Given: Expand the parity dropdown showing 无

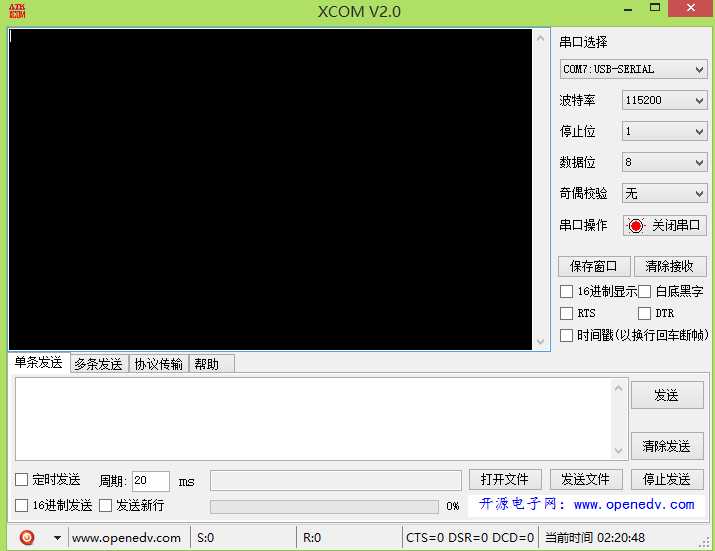Looking at the screenshot, I should click(x=664, y=193).
